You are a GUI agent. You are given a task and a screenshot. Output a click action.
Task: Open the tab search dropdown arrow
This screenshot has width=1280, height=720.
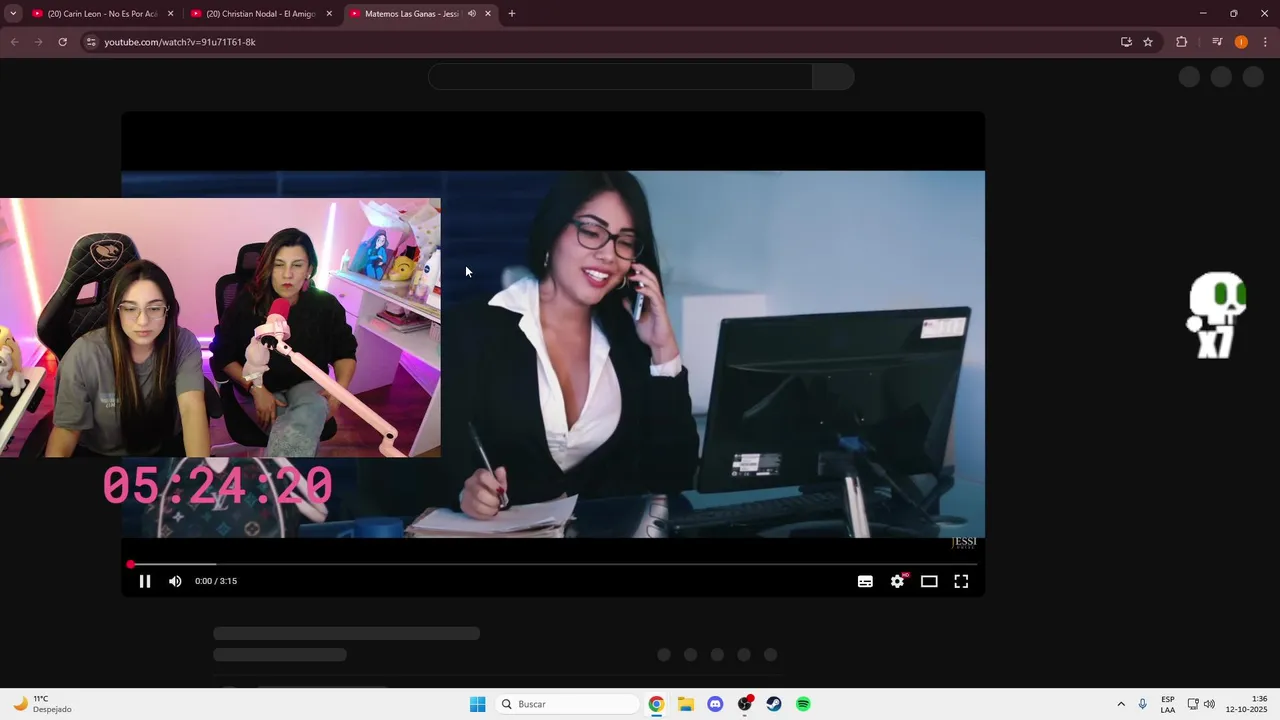coord(13,14)
